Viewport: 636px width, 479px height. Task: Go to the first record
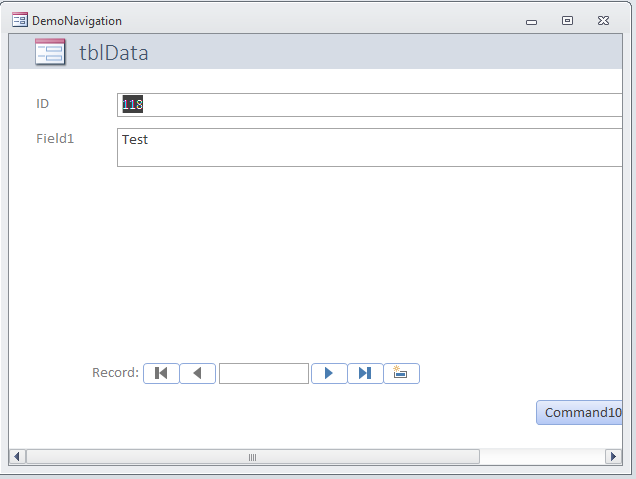161,373
